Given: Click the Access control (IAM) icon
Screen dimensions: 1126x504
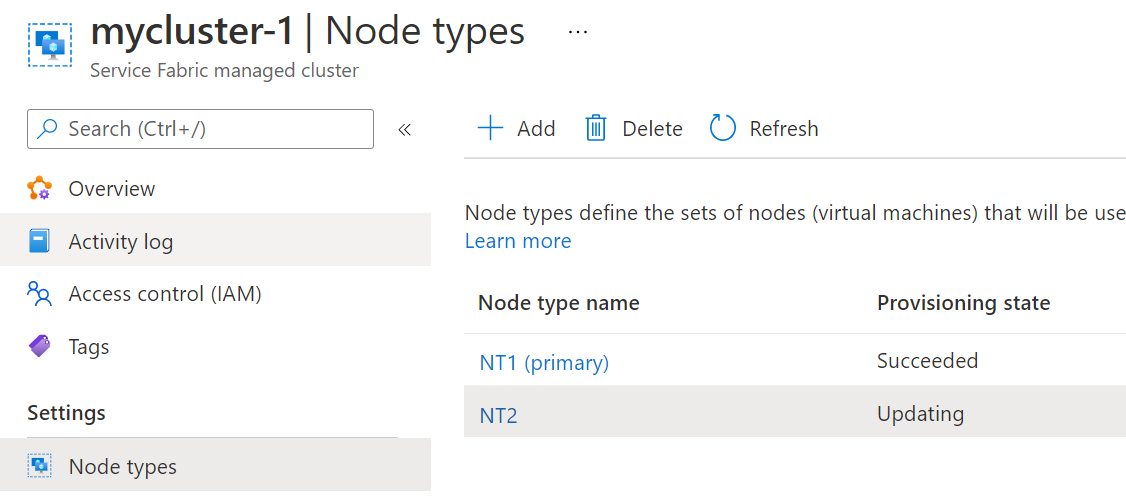Looking at the screenshot, I should (x=40, y=294).
